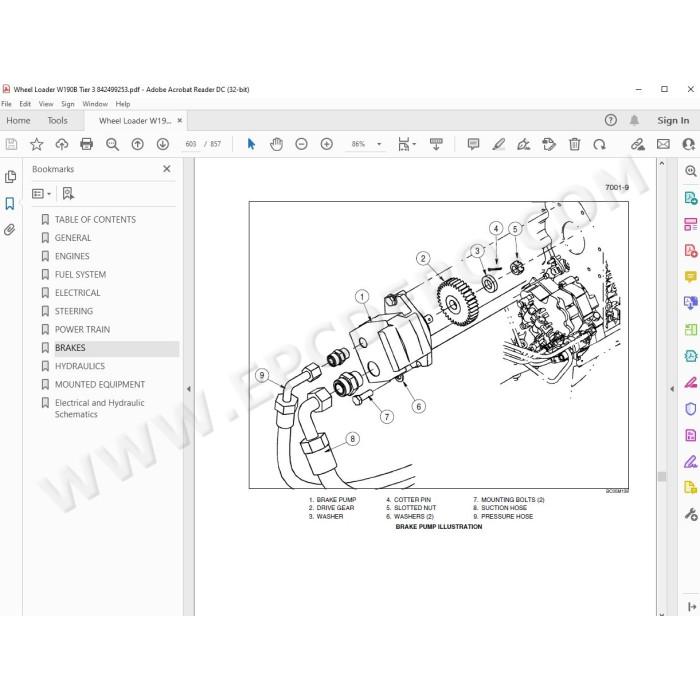700x700 pixels.
Task: Go to next page arrow icon
Action: point(162,144)
